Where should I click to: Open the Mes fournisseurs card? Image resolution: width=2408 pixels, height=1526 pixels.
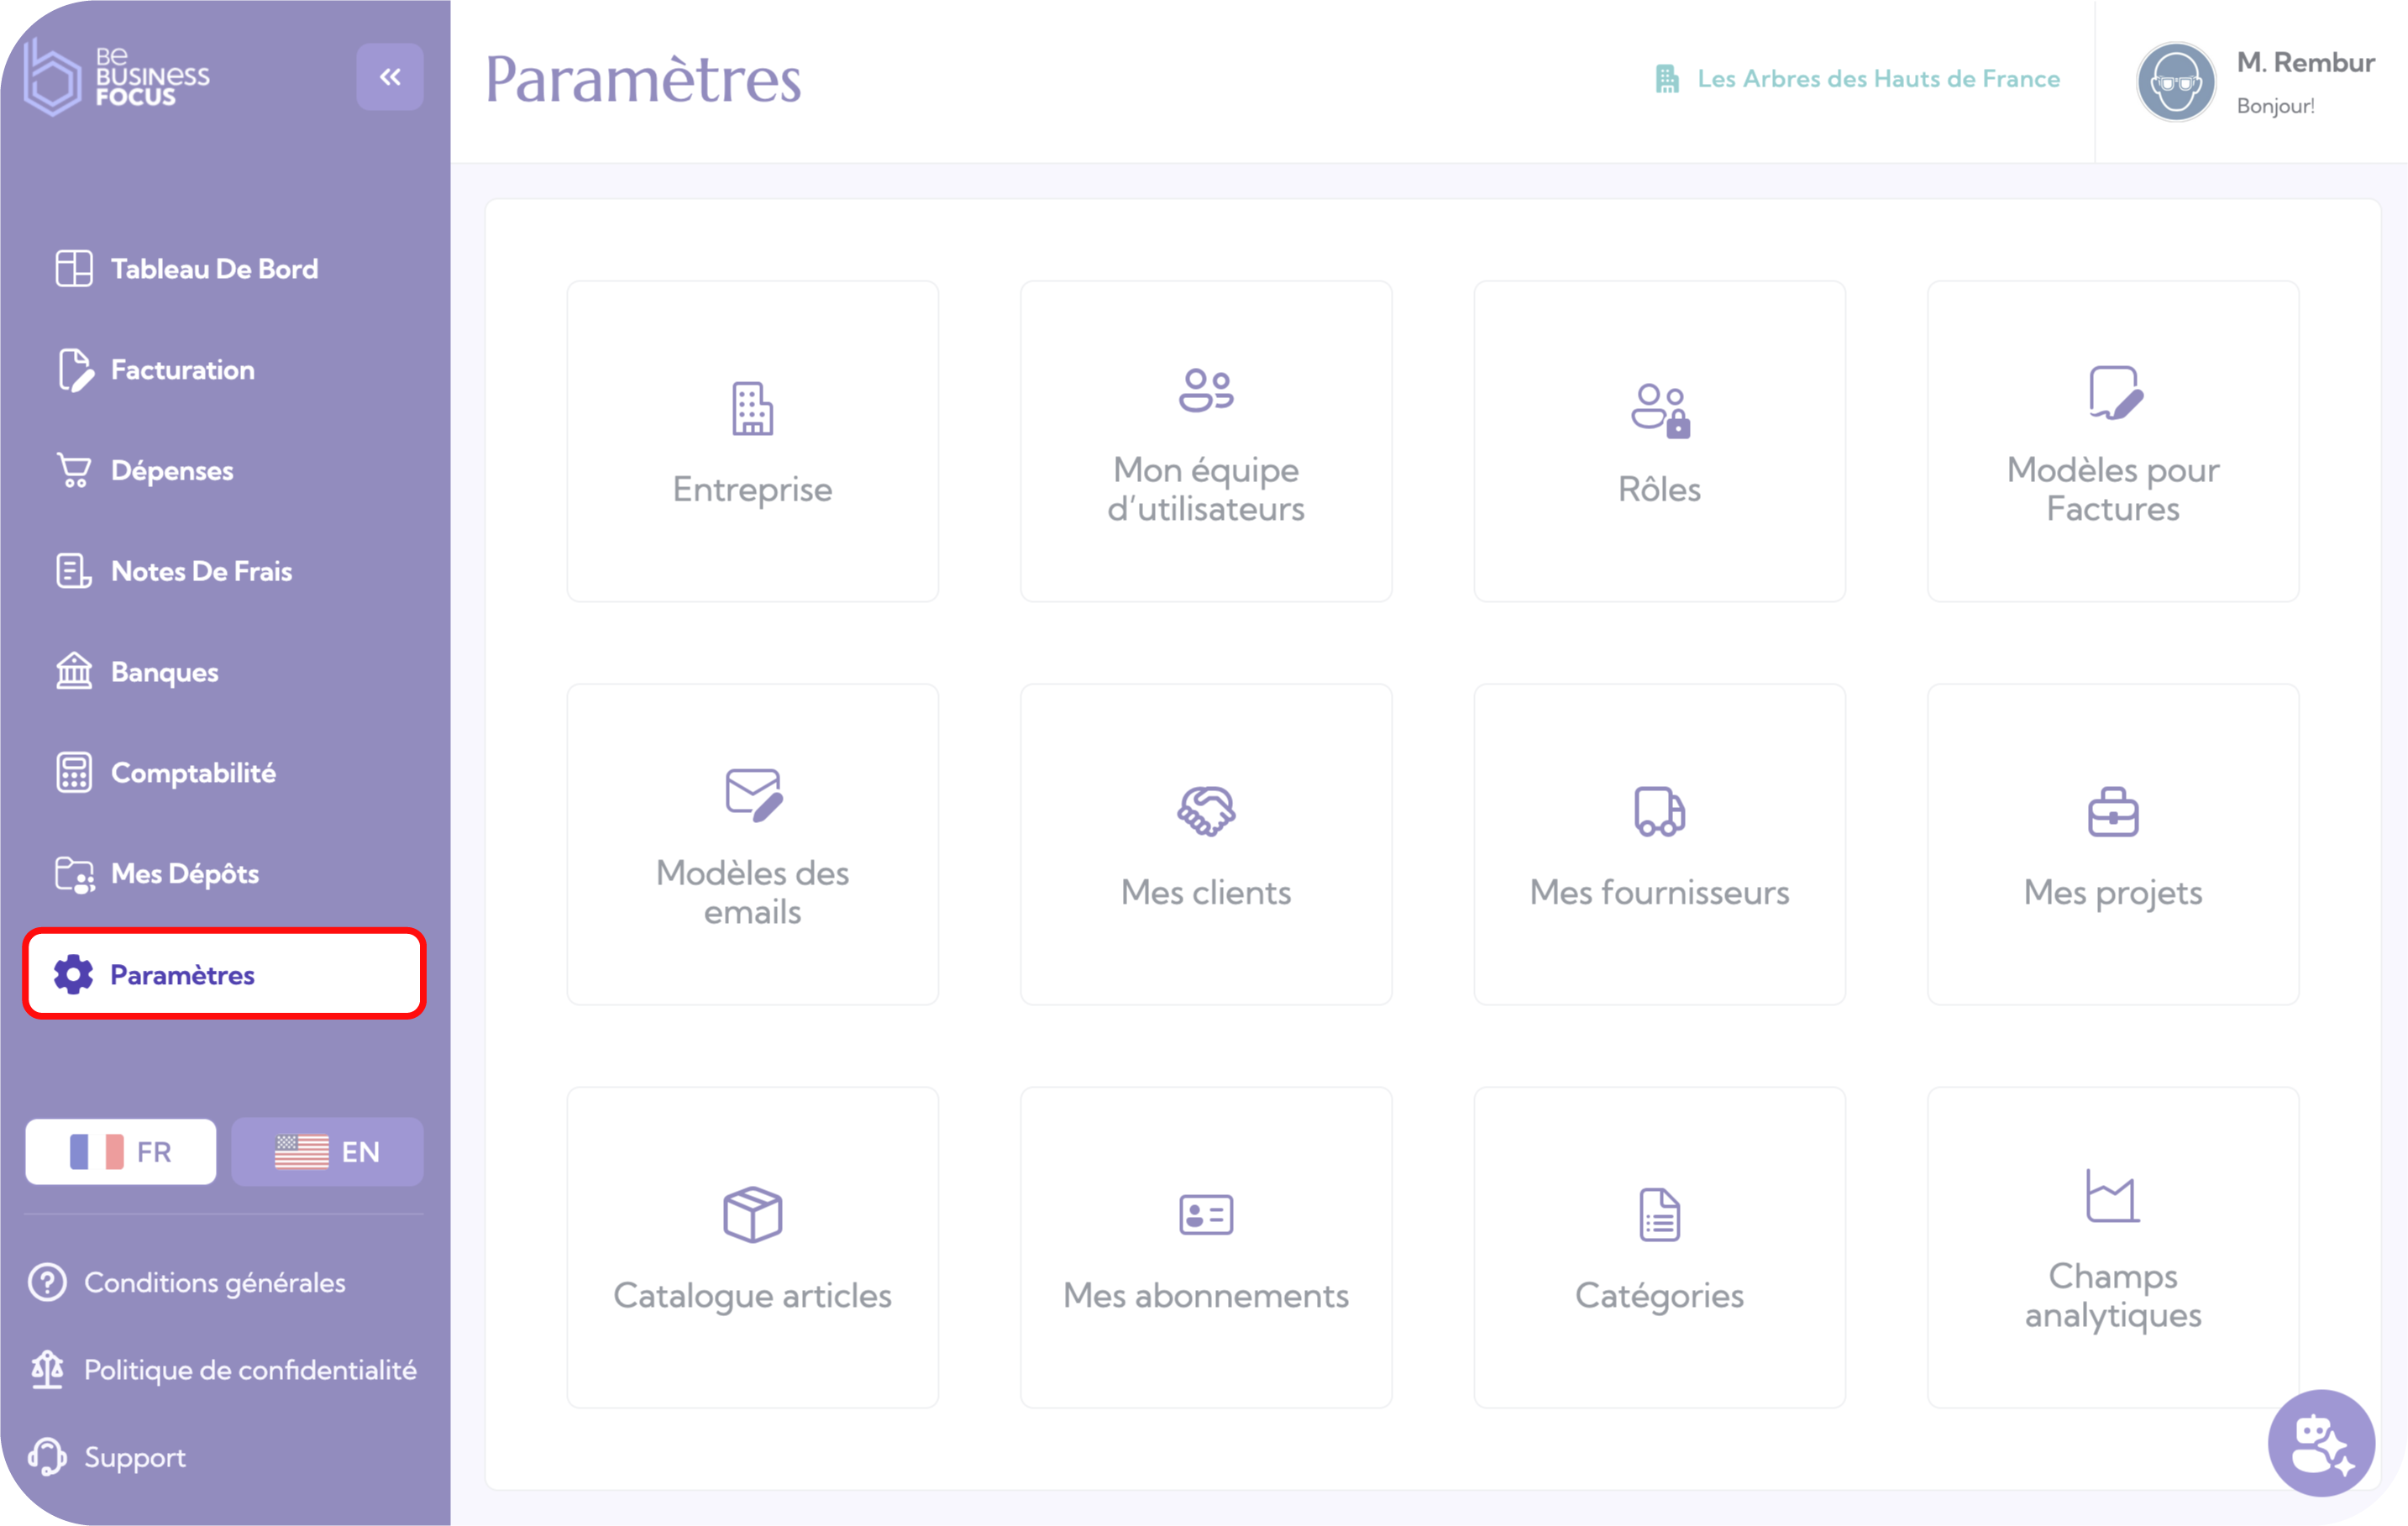(1659, 844)
